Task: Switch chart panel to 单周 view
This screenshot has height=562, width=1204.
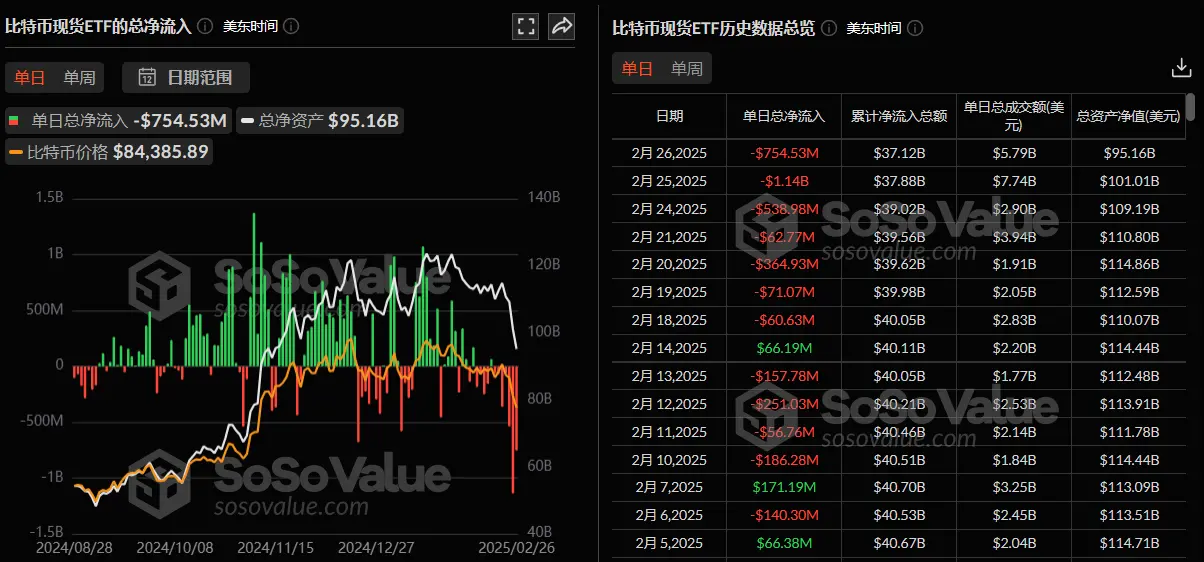Action: pos(79,77)
